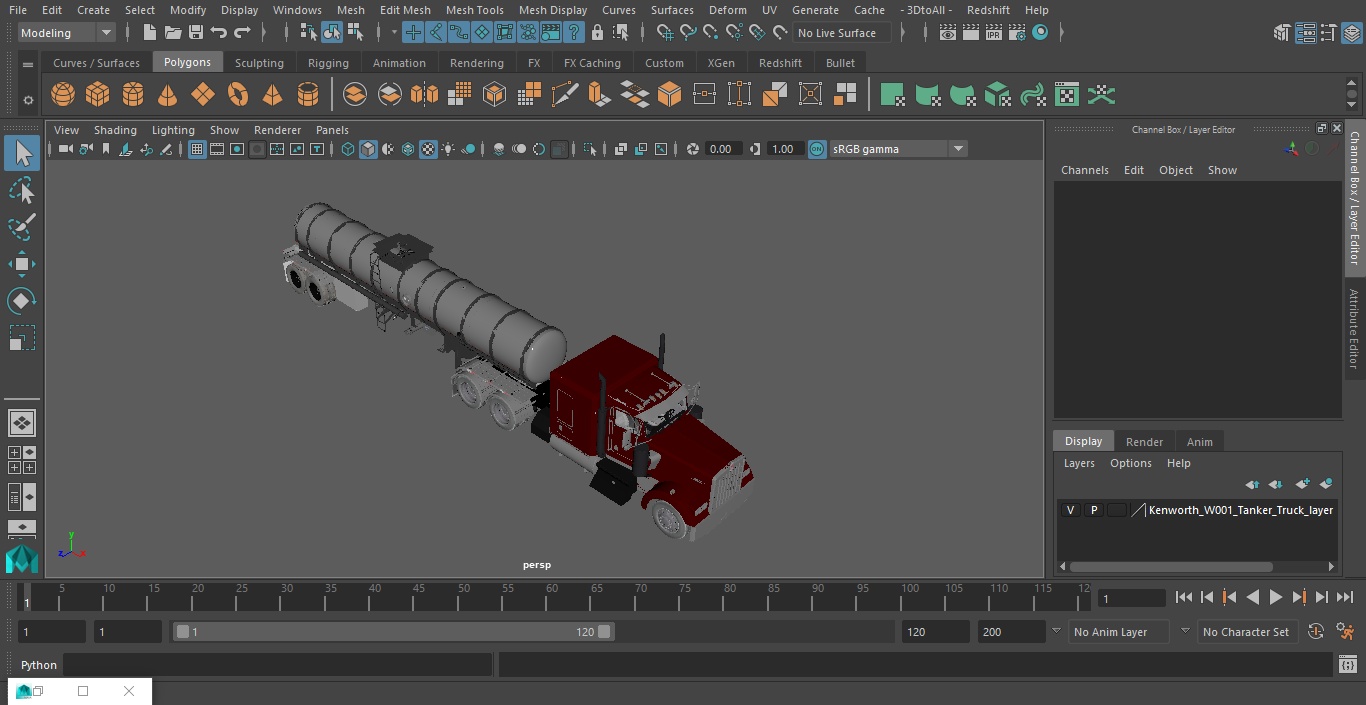Toggle textured display in viewport toolbar
1366x705 pixels.
tap(428, 149)
